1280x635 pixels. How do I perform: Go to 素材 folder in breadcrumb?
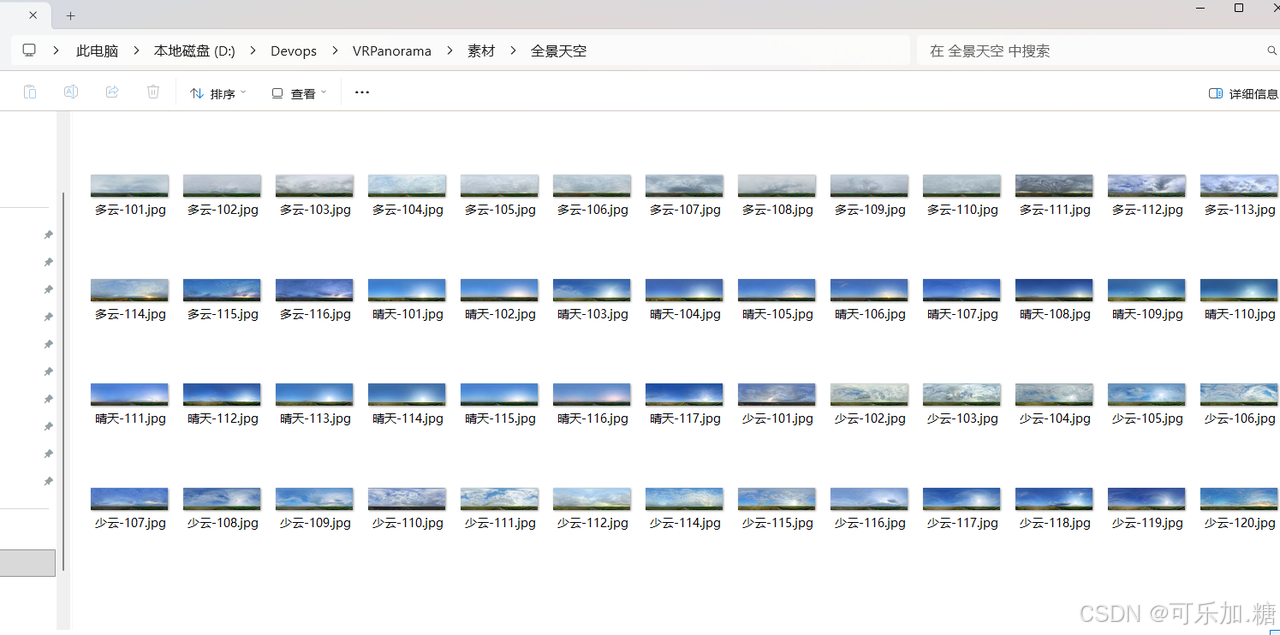pos(481,51)
